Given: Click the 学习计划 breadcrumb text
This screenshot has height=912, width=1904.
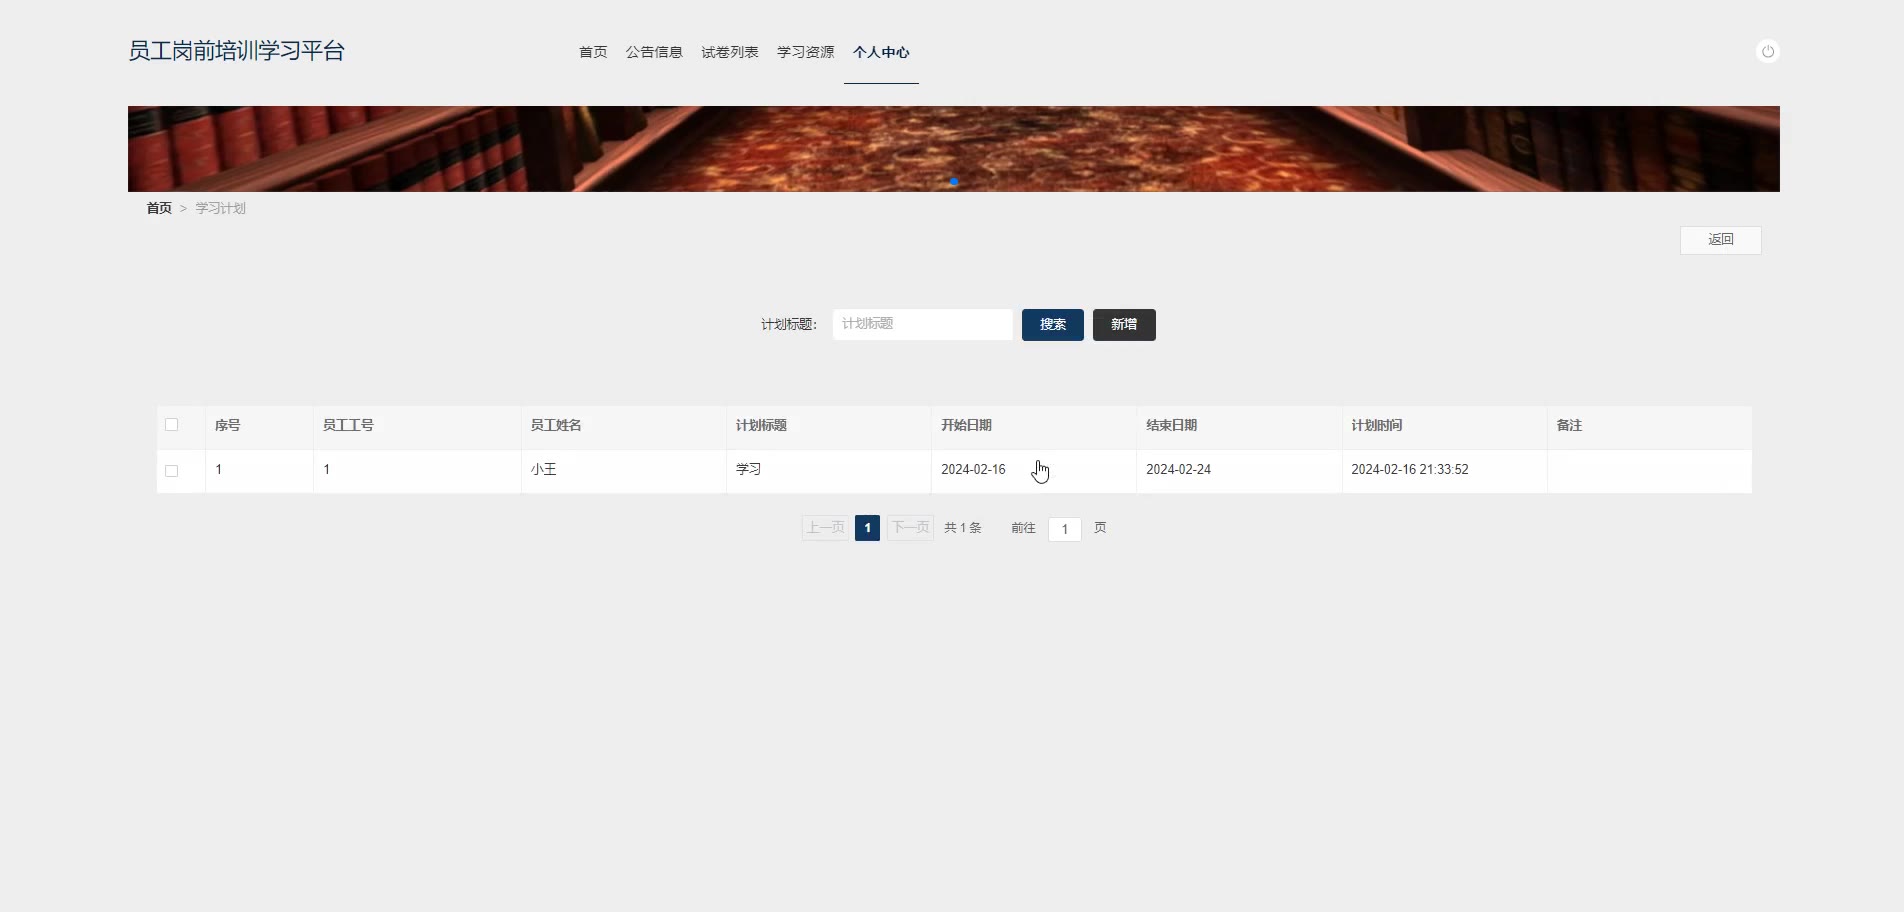Looking at the screenshot, I should point(220,208).
